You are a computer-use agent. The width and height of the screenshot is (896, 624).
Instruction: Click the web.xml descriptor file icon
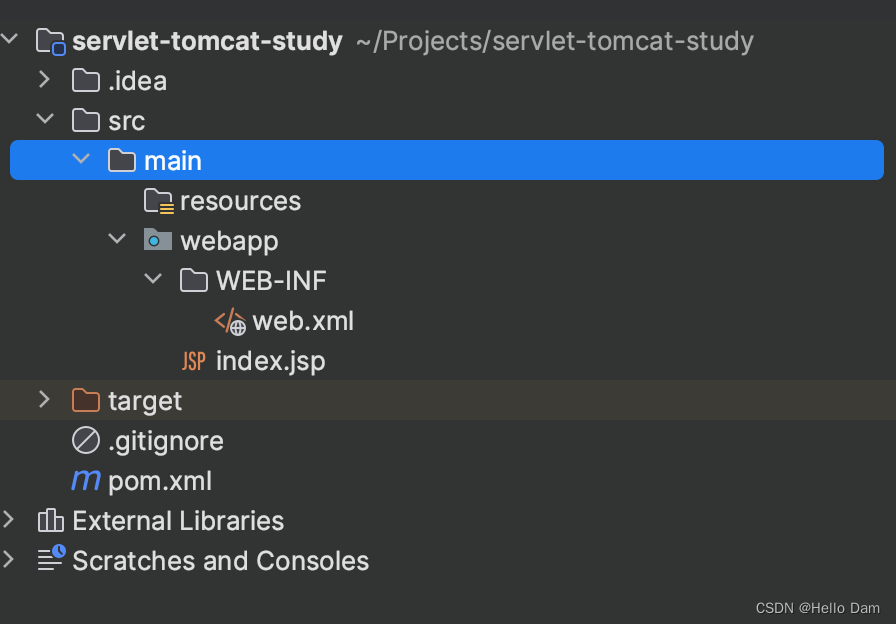(x=230, y=321)
